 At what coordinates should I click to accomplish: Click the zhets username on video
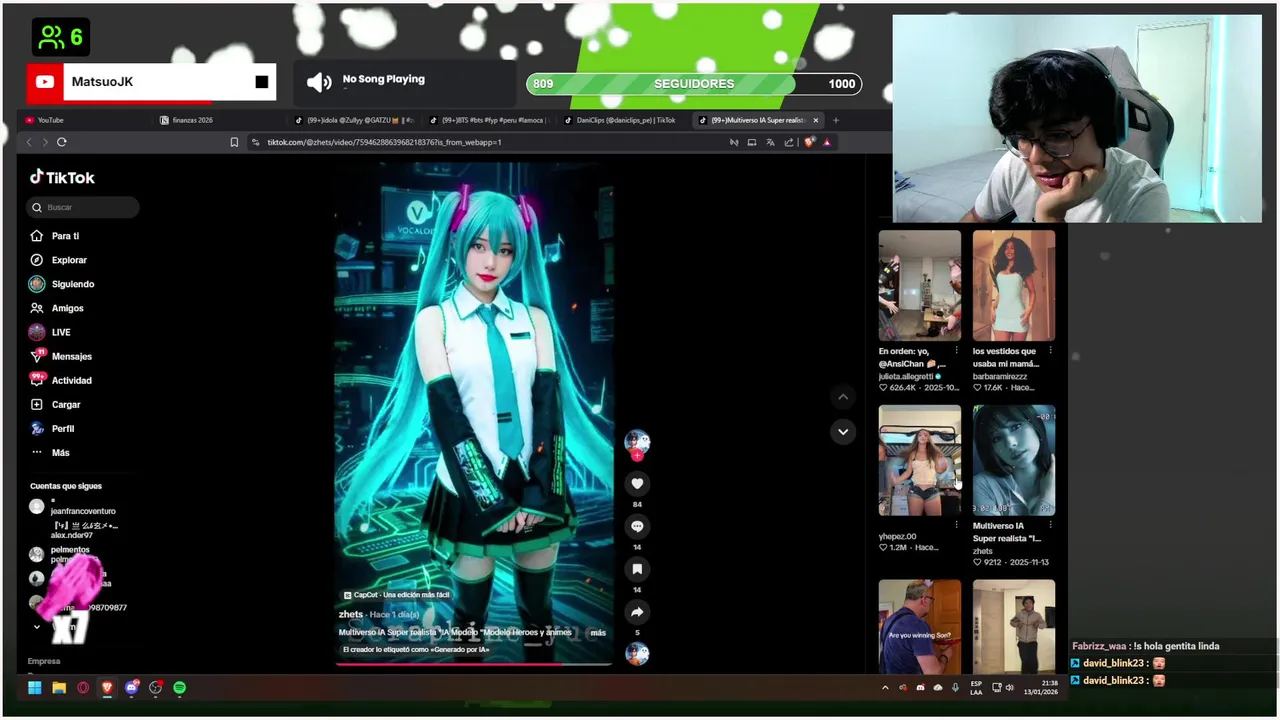[x=351, y=614]
